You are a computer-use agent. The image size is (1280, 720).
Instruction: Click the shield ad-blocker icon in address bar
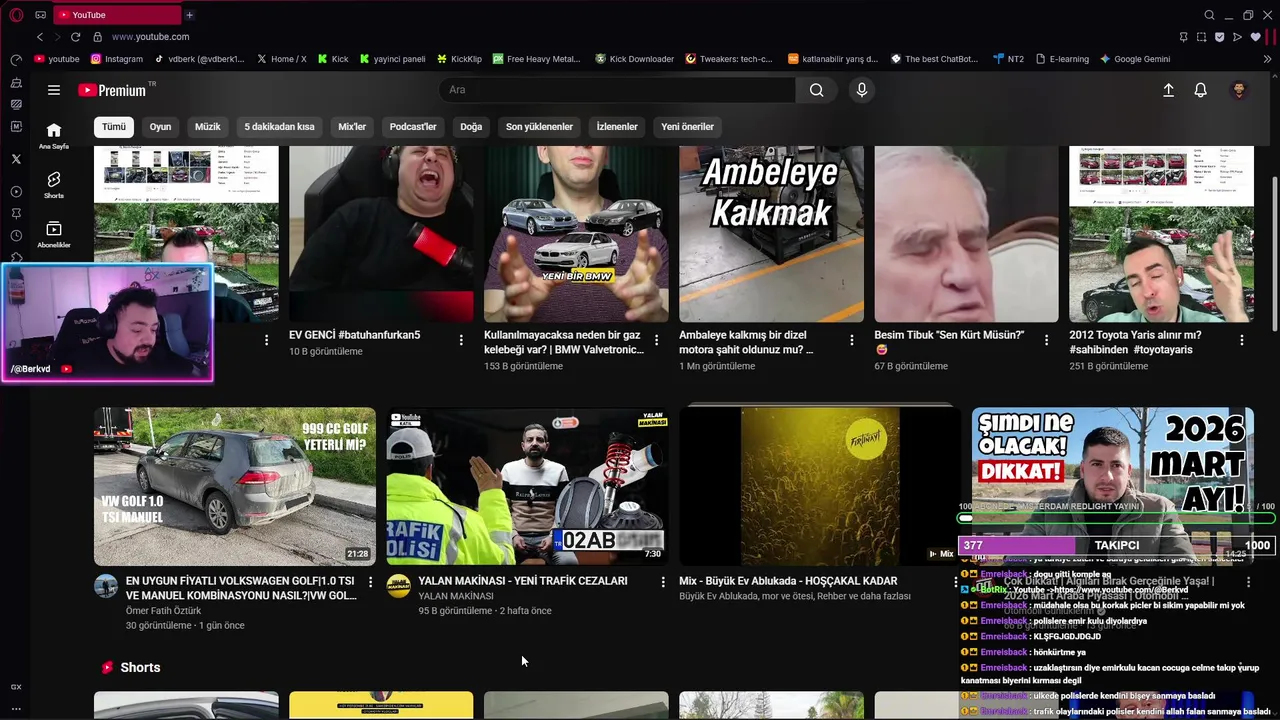click(x=1219, y=37)
